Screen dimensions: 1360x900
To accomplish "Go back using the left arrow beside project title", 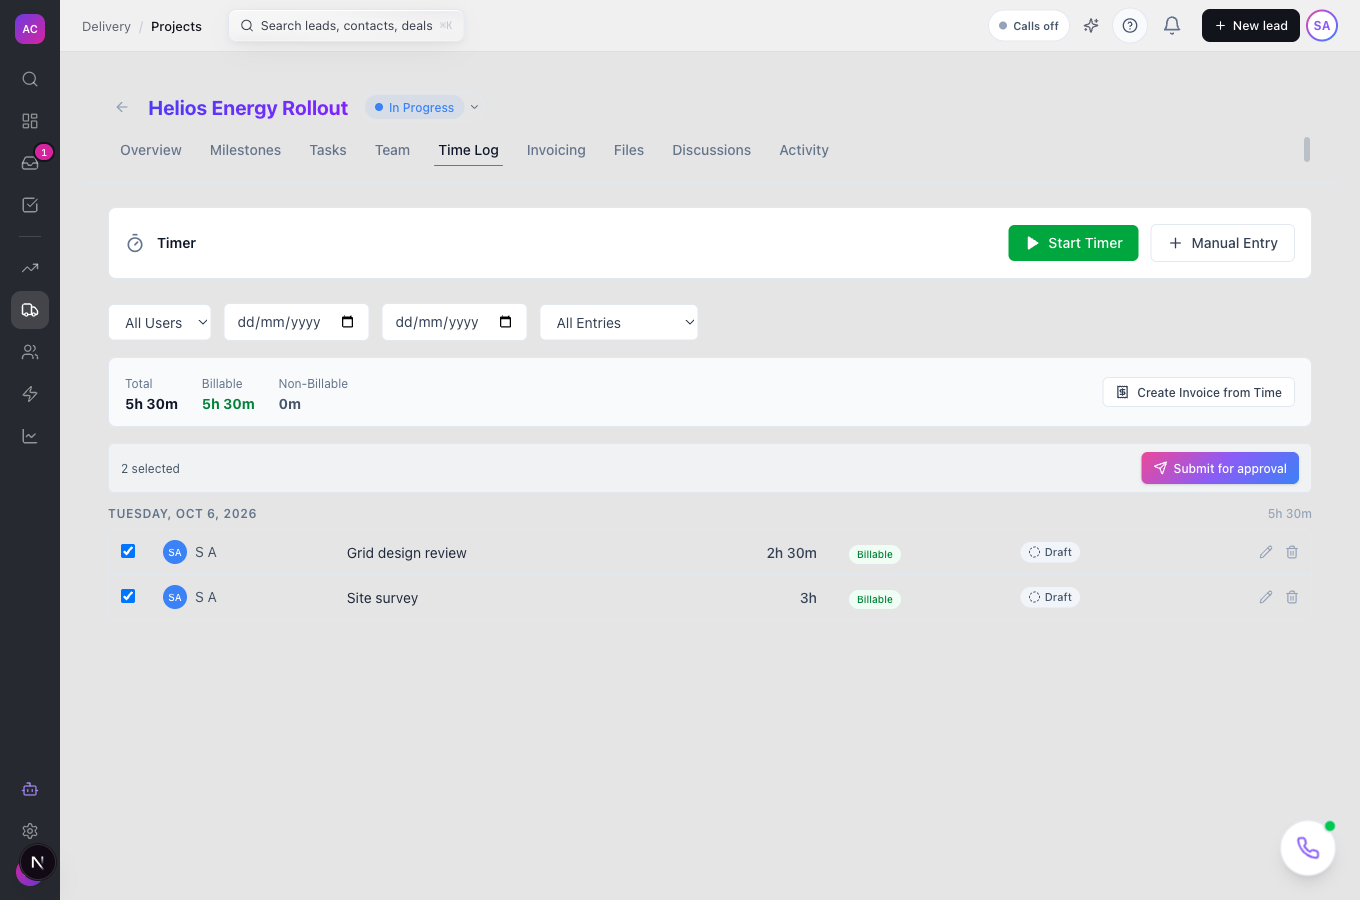I will tap(122, 107).
